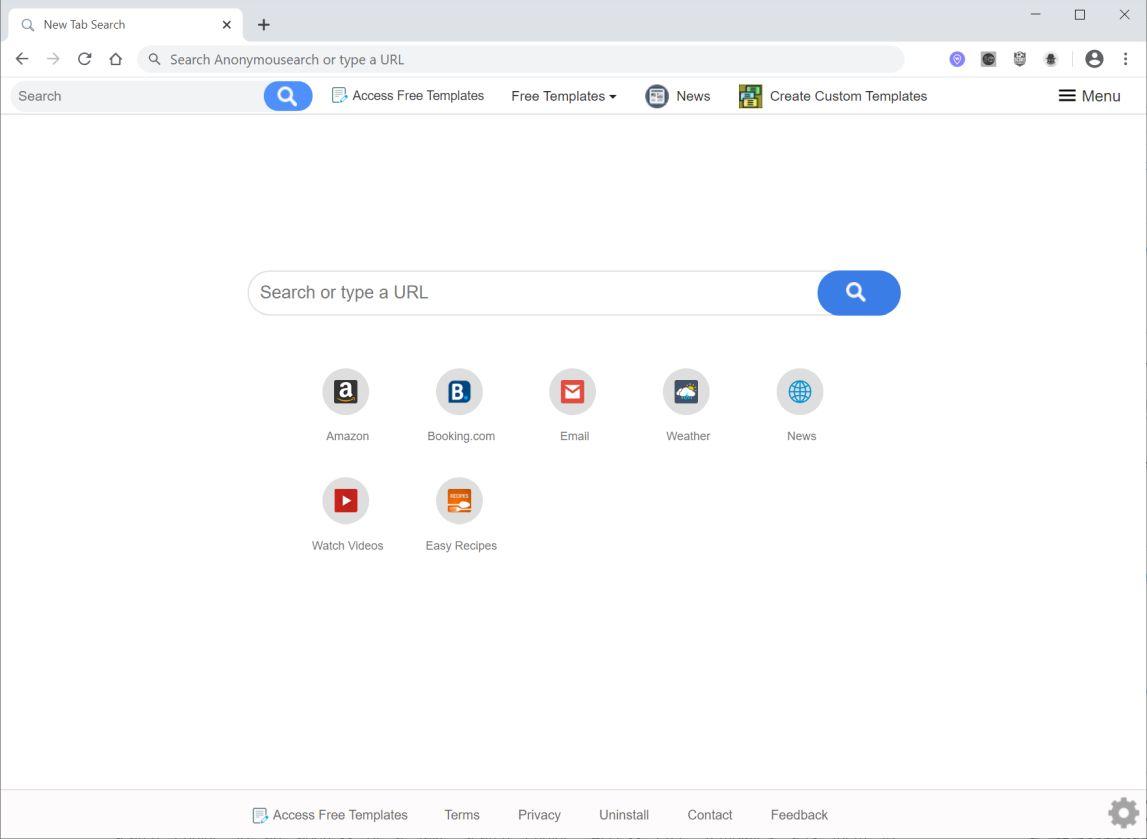Image resolution: width=1147 pixels, height=839 pixels.
Task: Open the Easy Recipes shortcut icon
Action: 459,500
